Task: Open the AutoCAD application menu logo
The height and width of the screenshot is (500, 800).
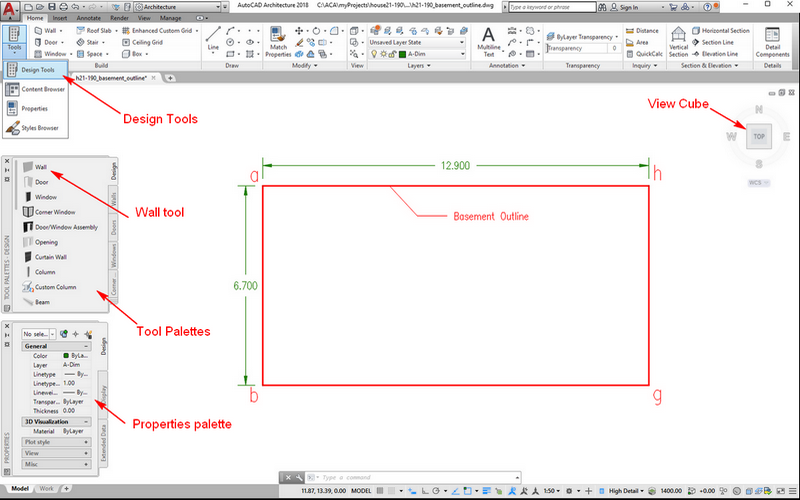Action: [9, 9]
